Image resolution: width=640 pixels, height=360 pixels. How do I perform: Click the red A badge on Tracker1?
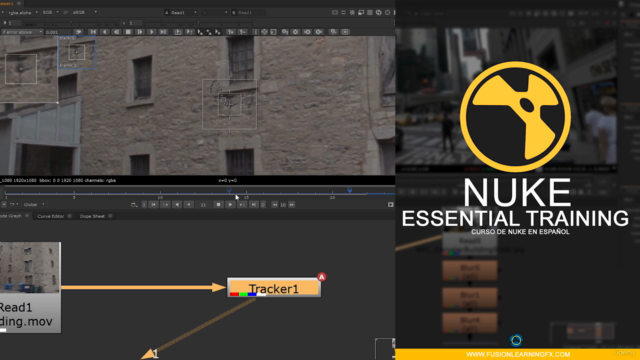(x=322, y=277)
